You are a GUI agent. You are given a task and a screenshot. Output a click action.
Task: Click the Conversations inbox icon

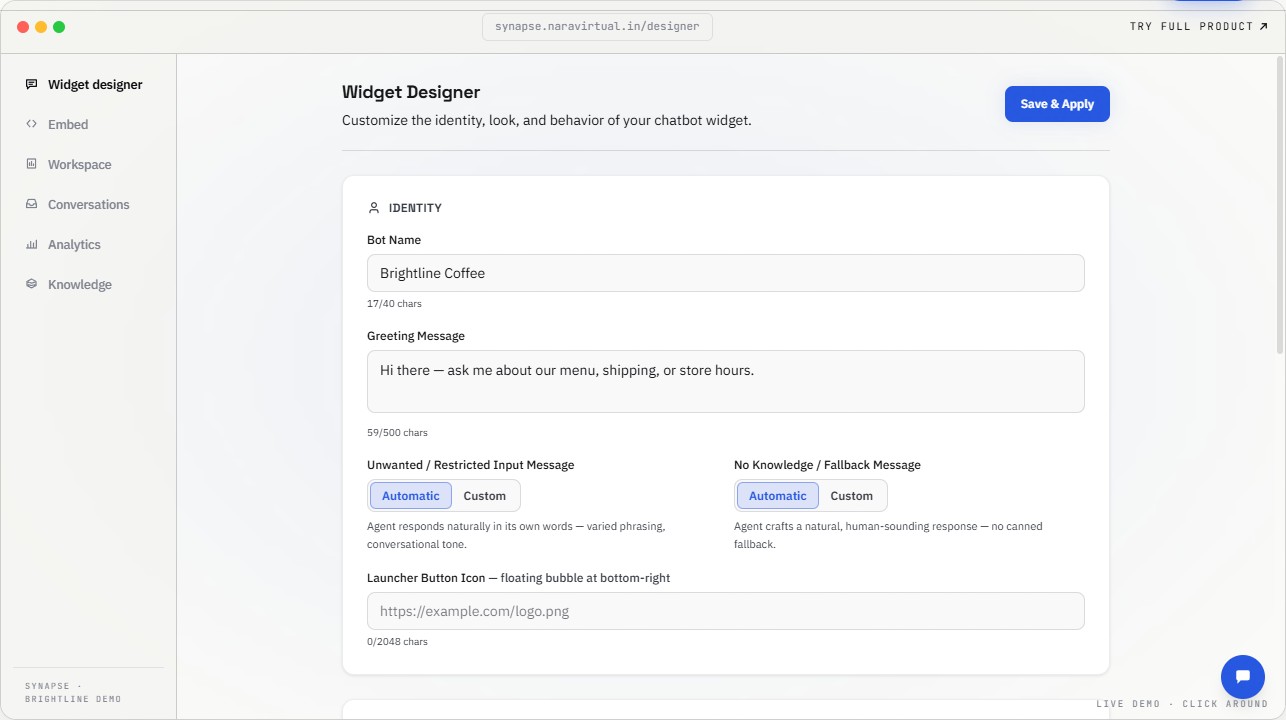coord(31,204)
